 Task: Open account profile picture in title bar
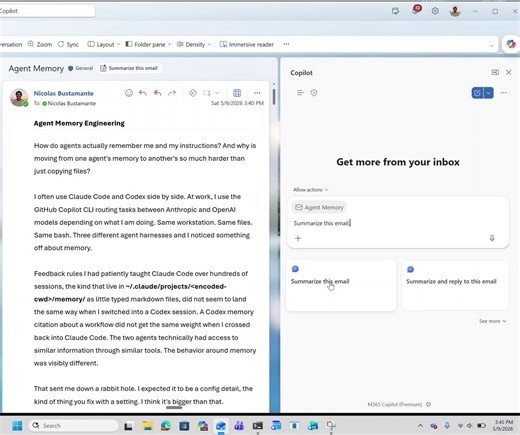point(455,11)
